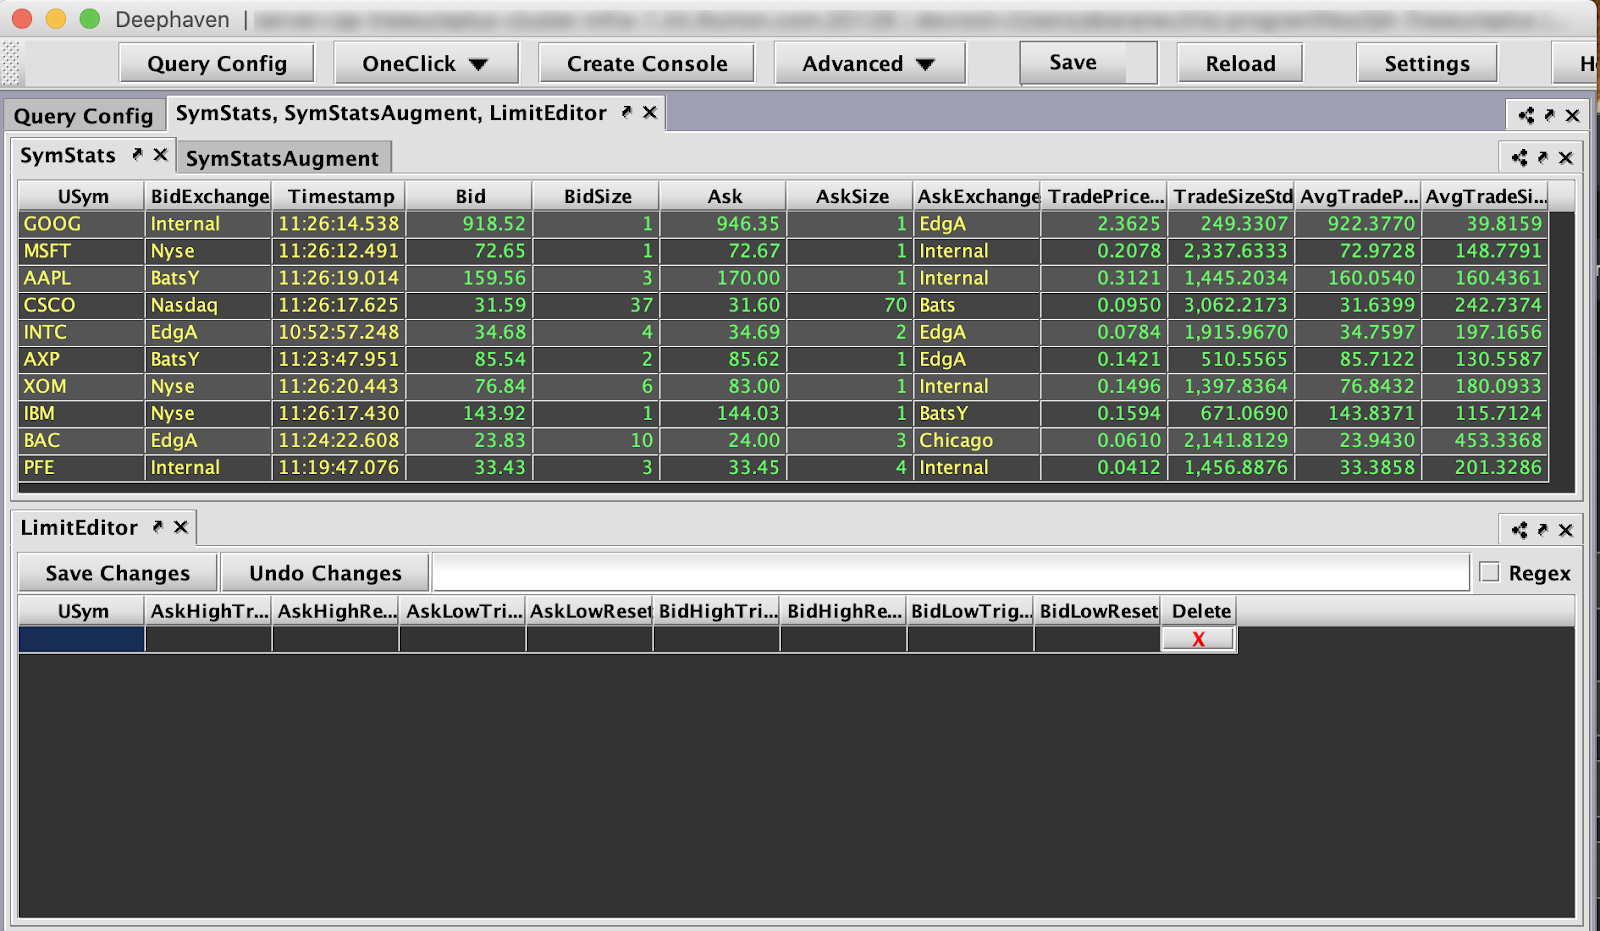Click the detach arrow in LimitEditor panel corner
This screenshot has height=931, width=1600.
(1543, 530)
